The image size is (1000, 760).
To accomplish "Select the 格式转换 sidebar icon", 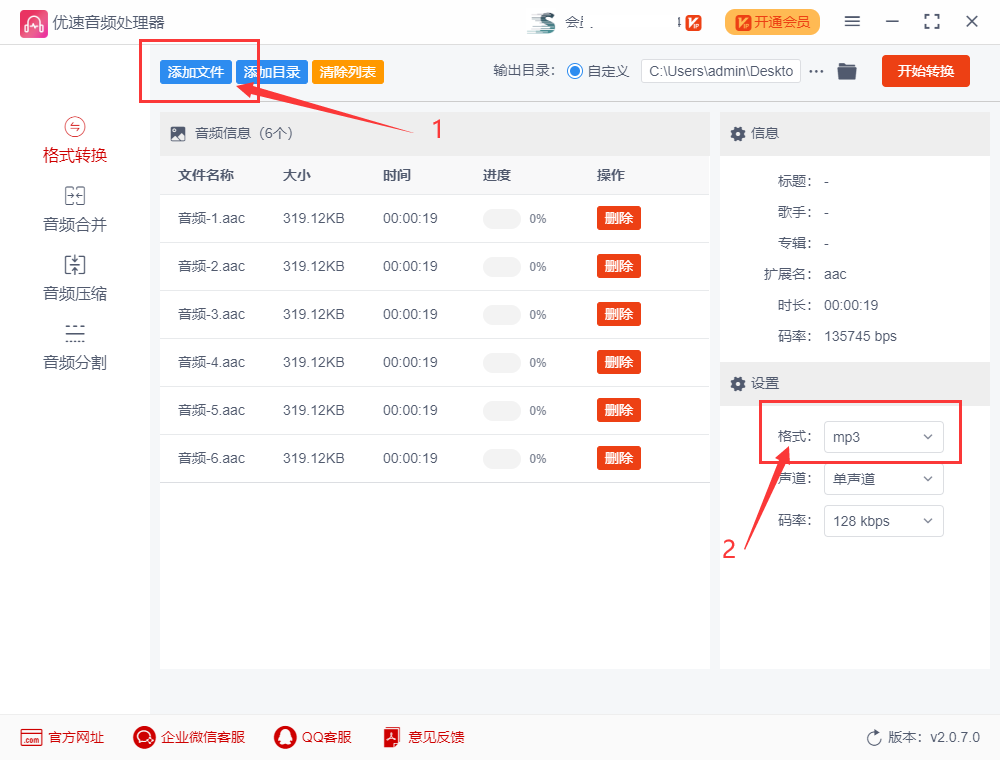I will pos(73,139).
